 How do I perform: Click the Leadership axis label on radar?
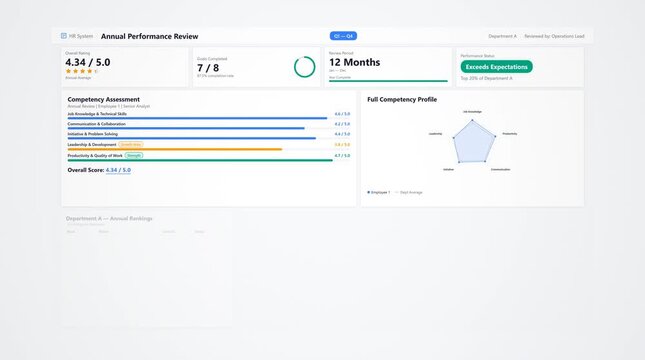click(x=435, y=134)
